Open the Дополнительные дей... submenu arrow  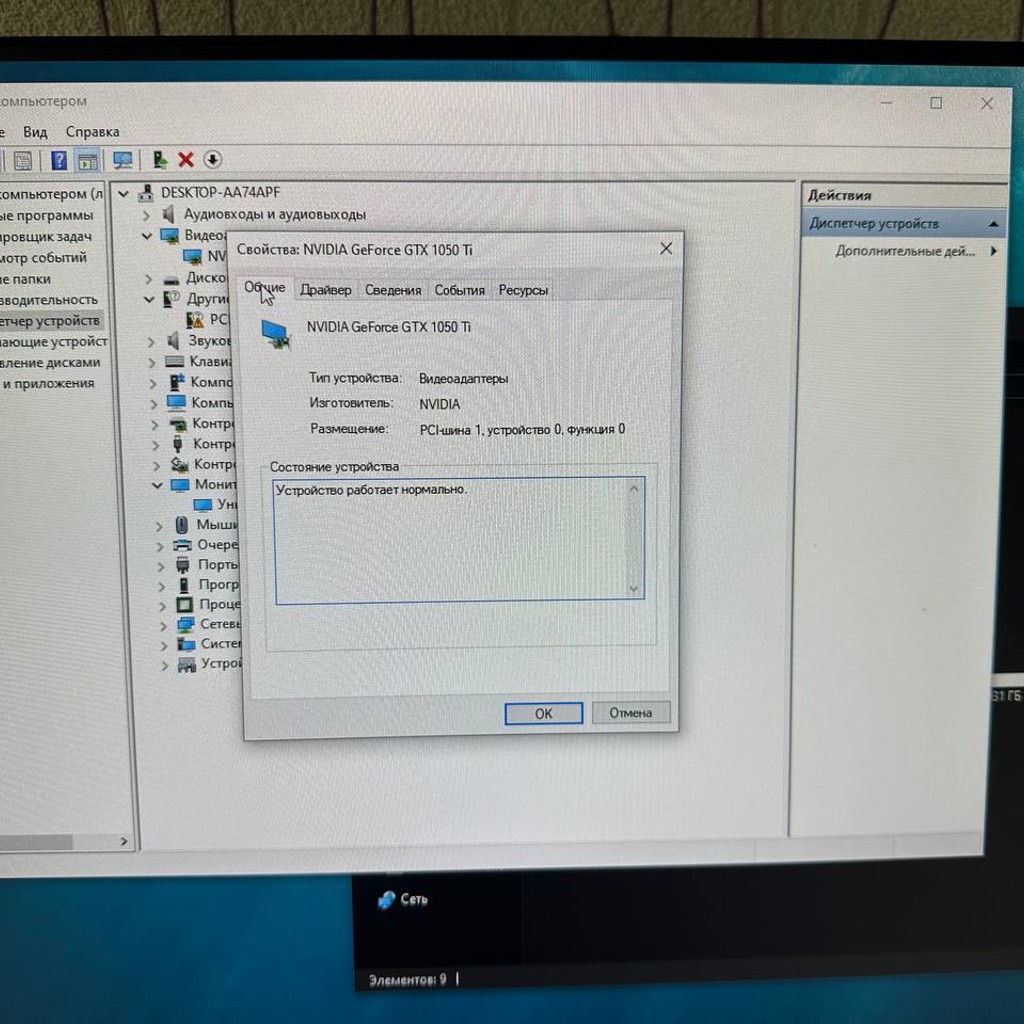[993, 251]
